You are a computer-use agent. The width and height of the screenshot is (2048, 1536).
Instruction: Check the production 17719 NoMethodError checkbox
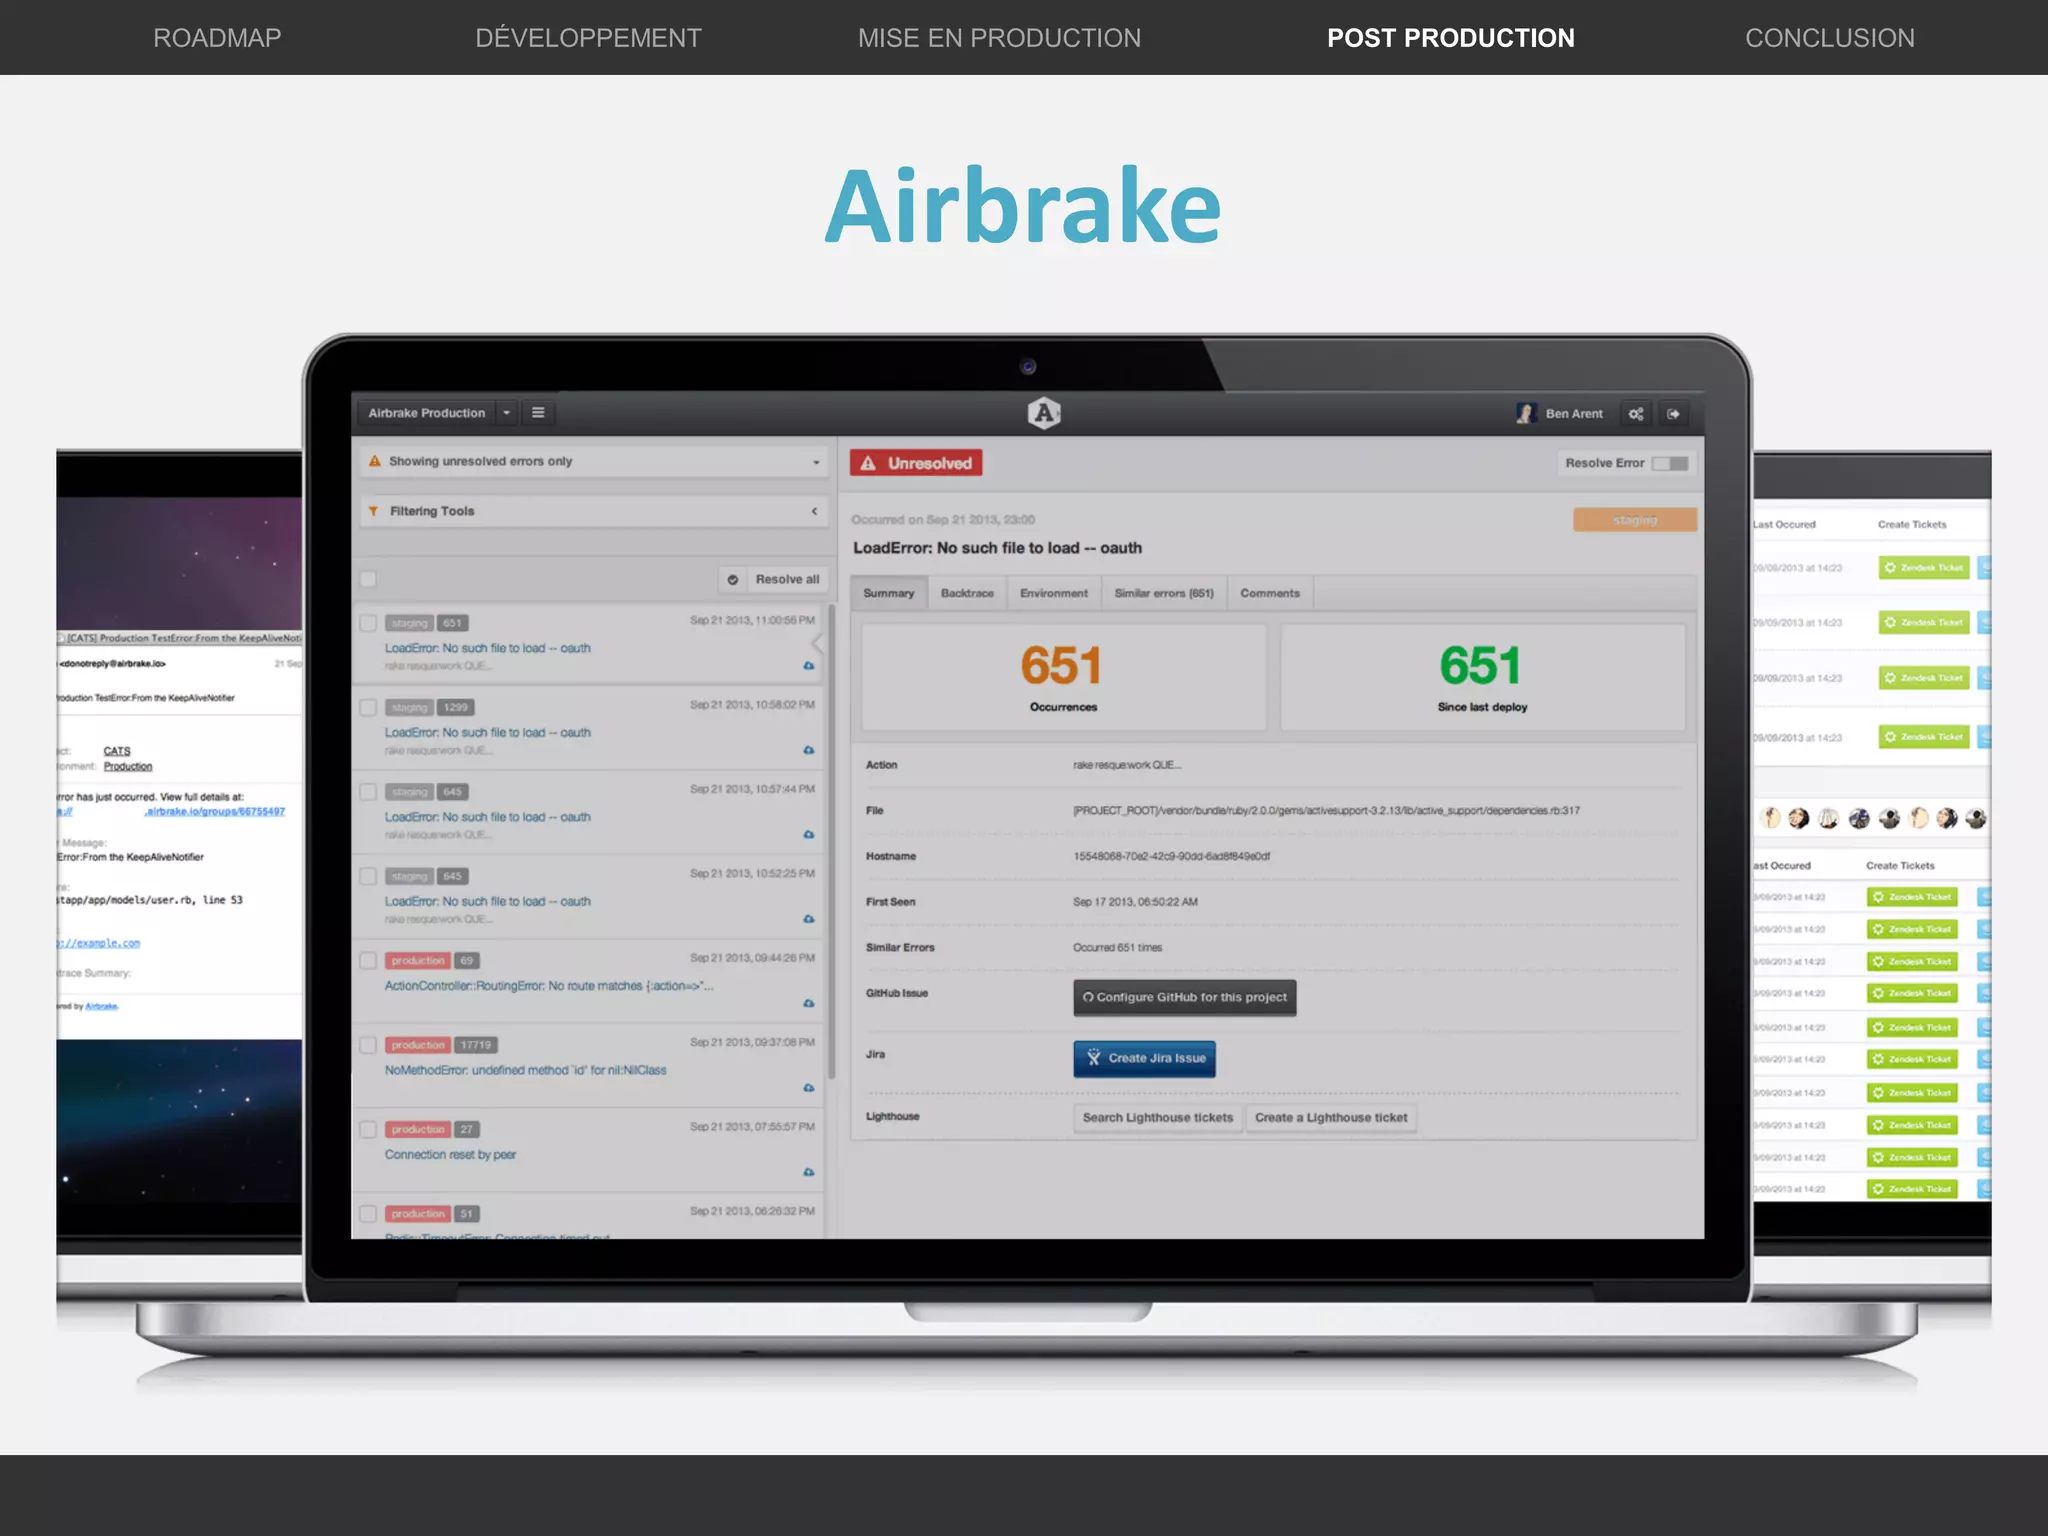pyautogui.click(x=368, y=1045)
